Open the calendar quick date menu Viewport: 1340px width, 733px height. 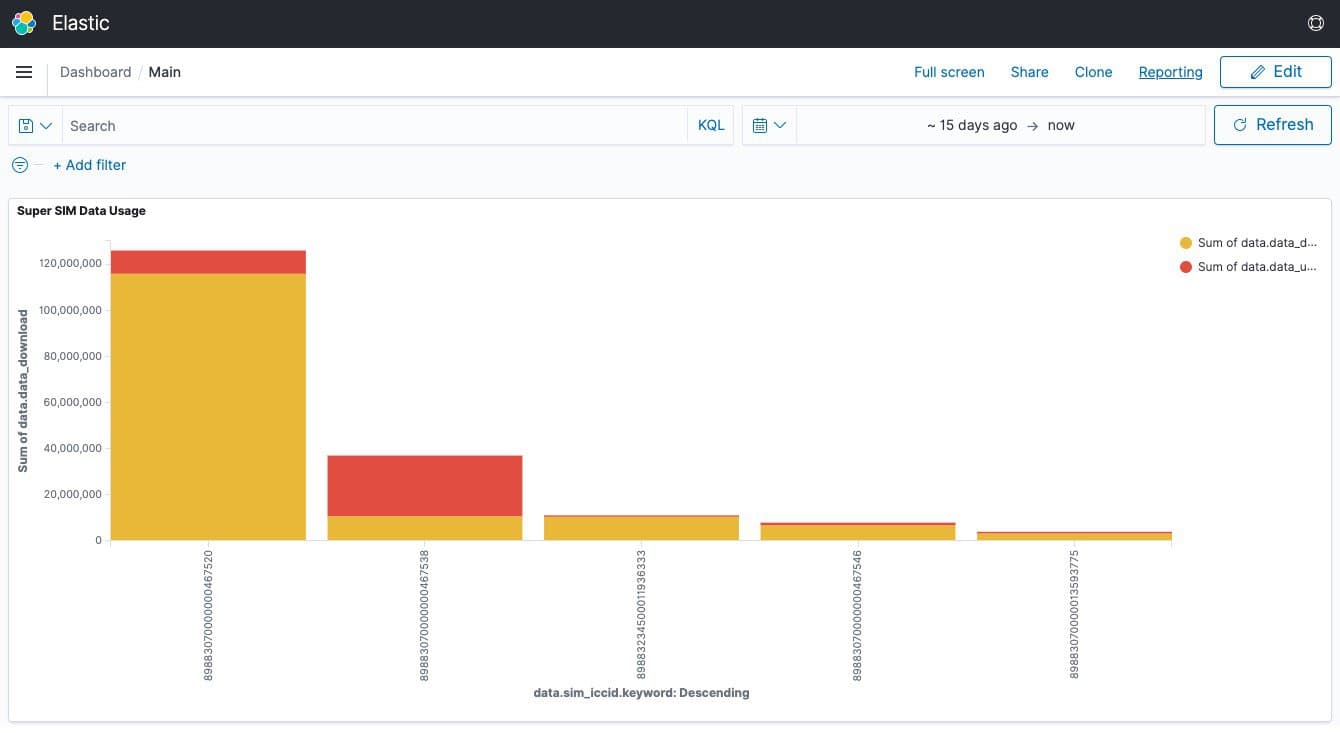[x=769, y=126]
